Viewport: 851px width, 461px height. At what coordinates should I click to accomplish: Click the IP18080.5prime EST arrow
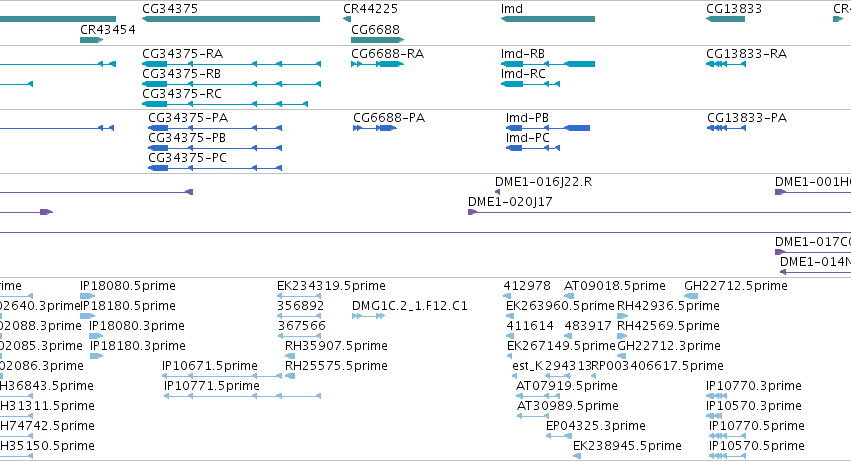point(87,296)
